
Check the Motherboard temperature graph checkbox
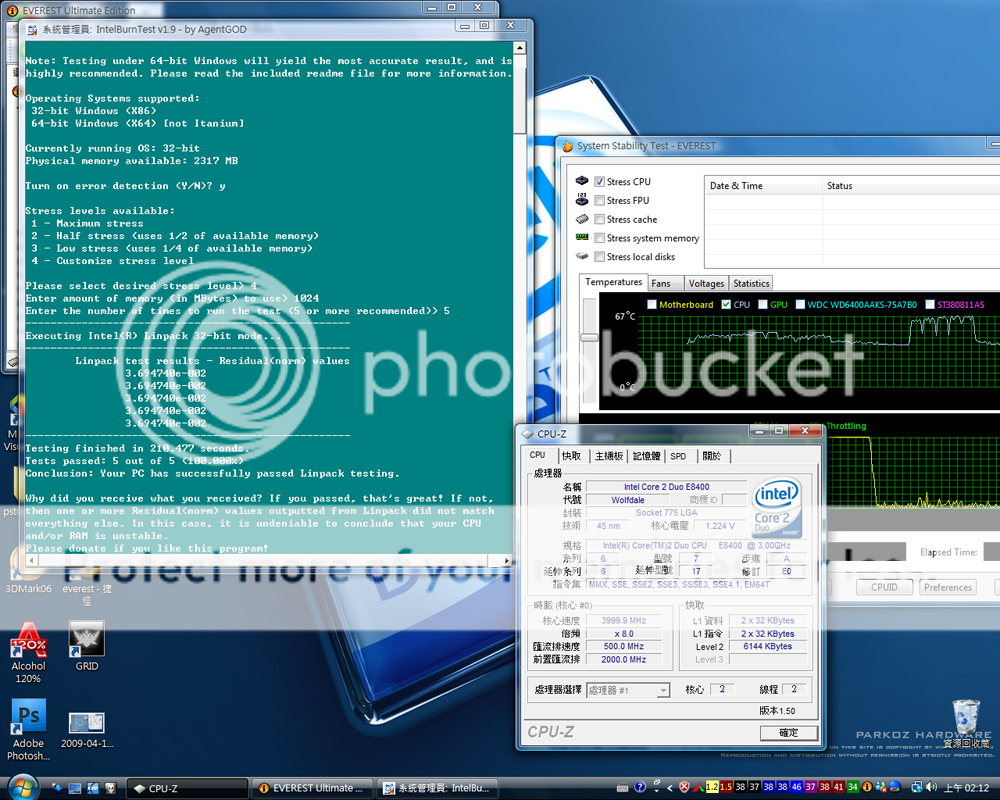click(x=652, y=304)
